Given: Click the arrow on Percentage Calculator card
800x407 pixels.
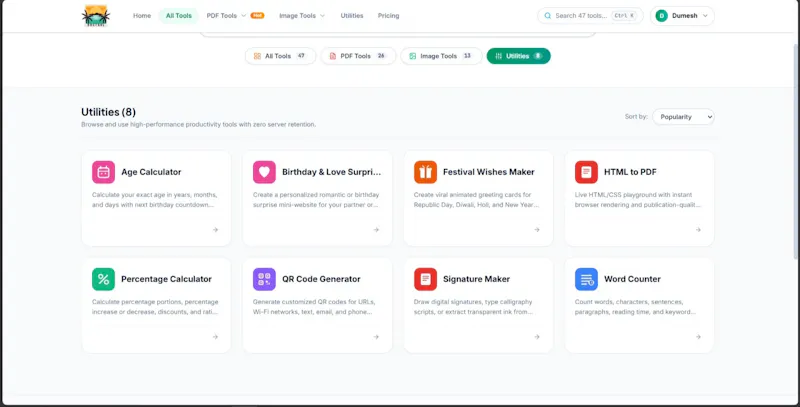Looking at the screenshot, I should pyautogui.click(x=215, y=337).
